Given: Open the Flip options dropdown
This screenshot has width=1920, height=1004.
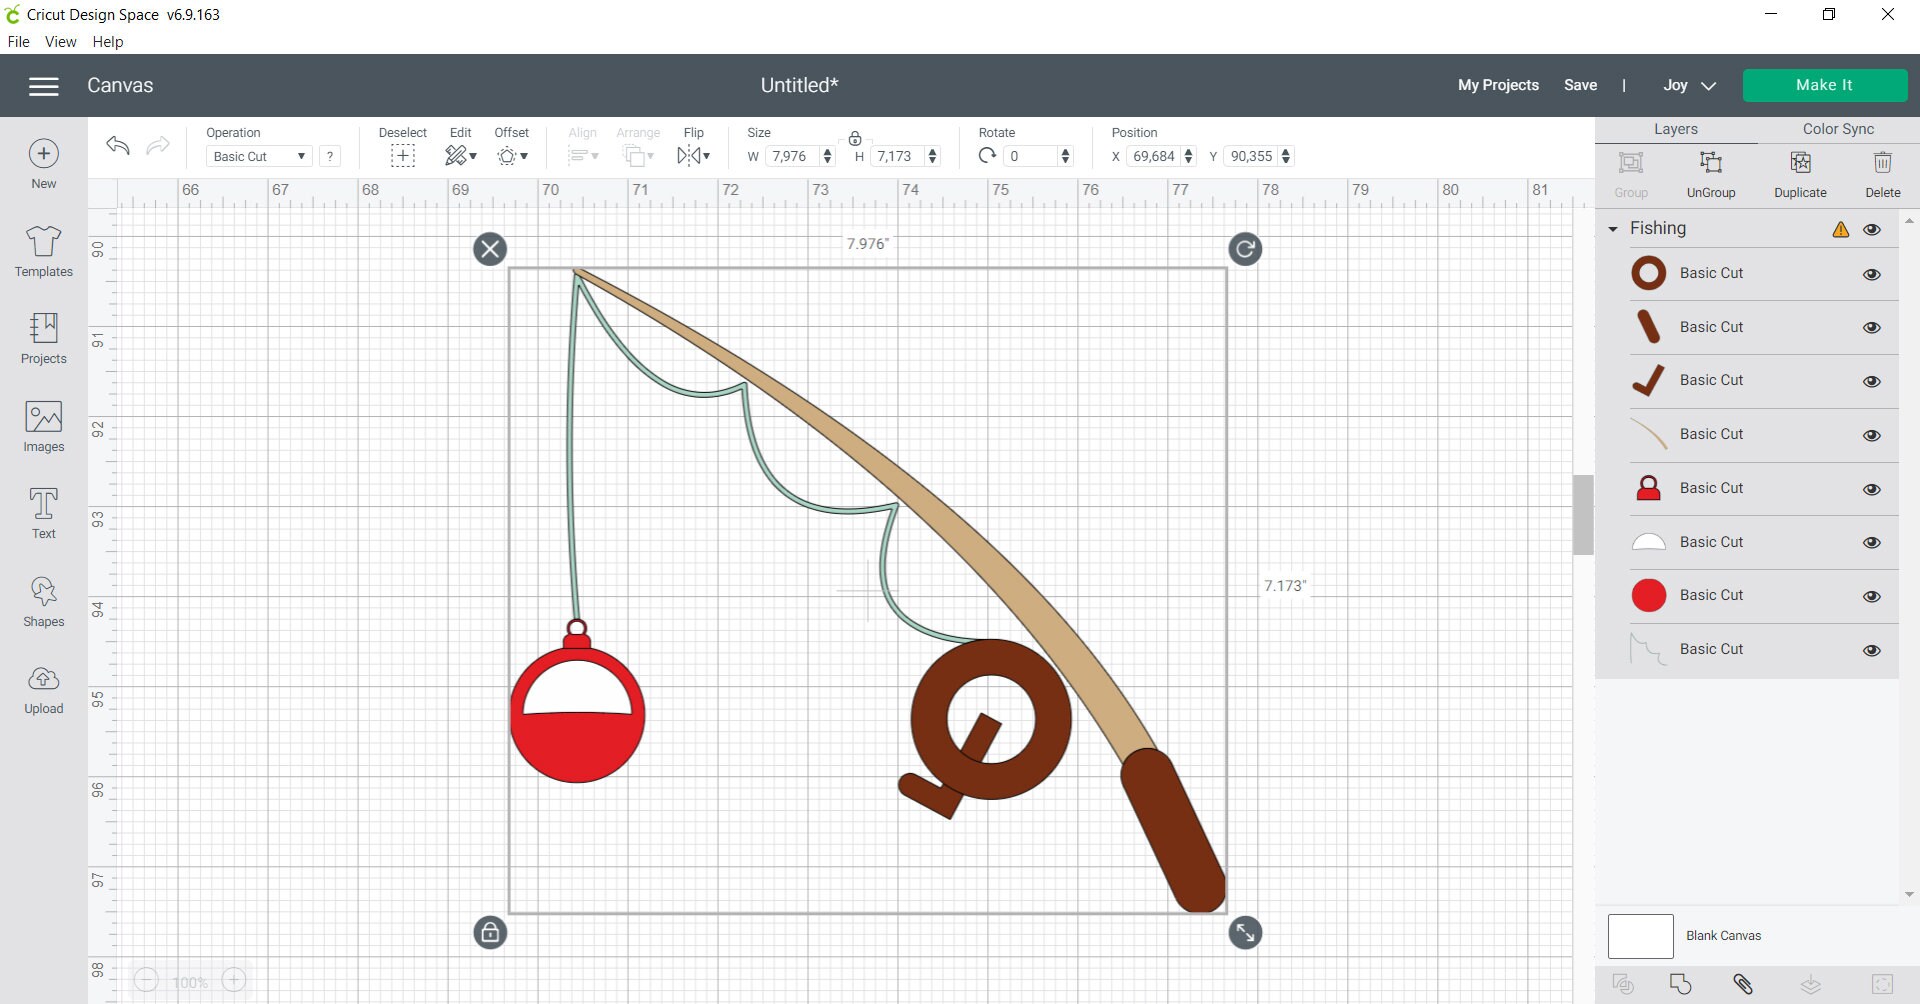Looking at the screenshot, I should coord(693,155).
